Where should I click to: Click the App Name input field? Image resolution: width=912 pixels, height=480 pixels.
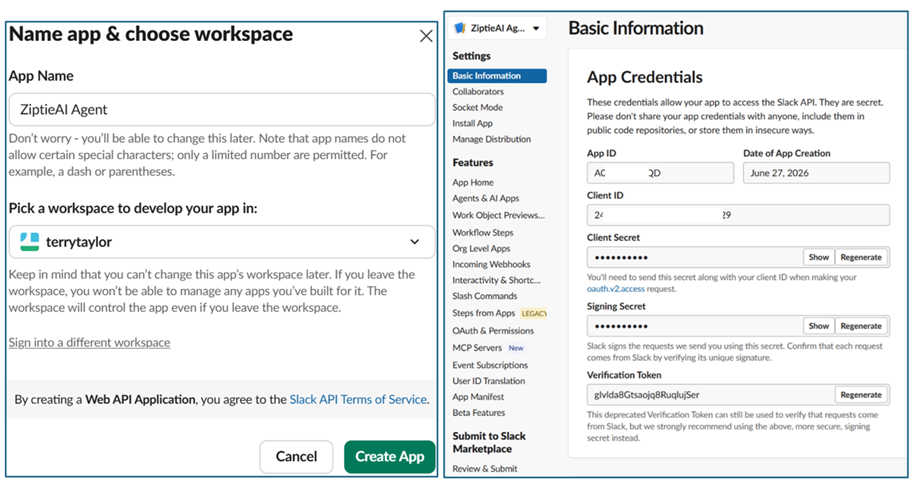click(x=222, y=109)
